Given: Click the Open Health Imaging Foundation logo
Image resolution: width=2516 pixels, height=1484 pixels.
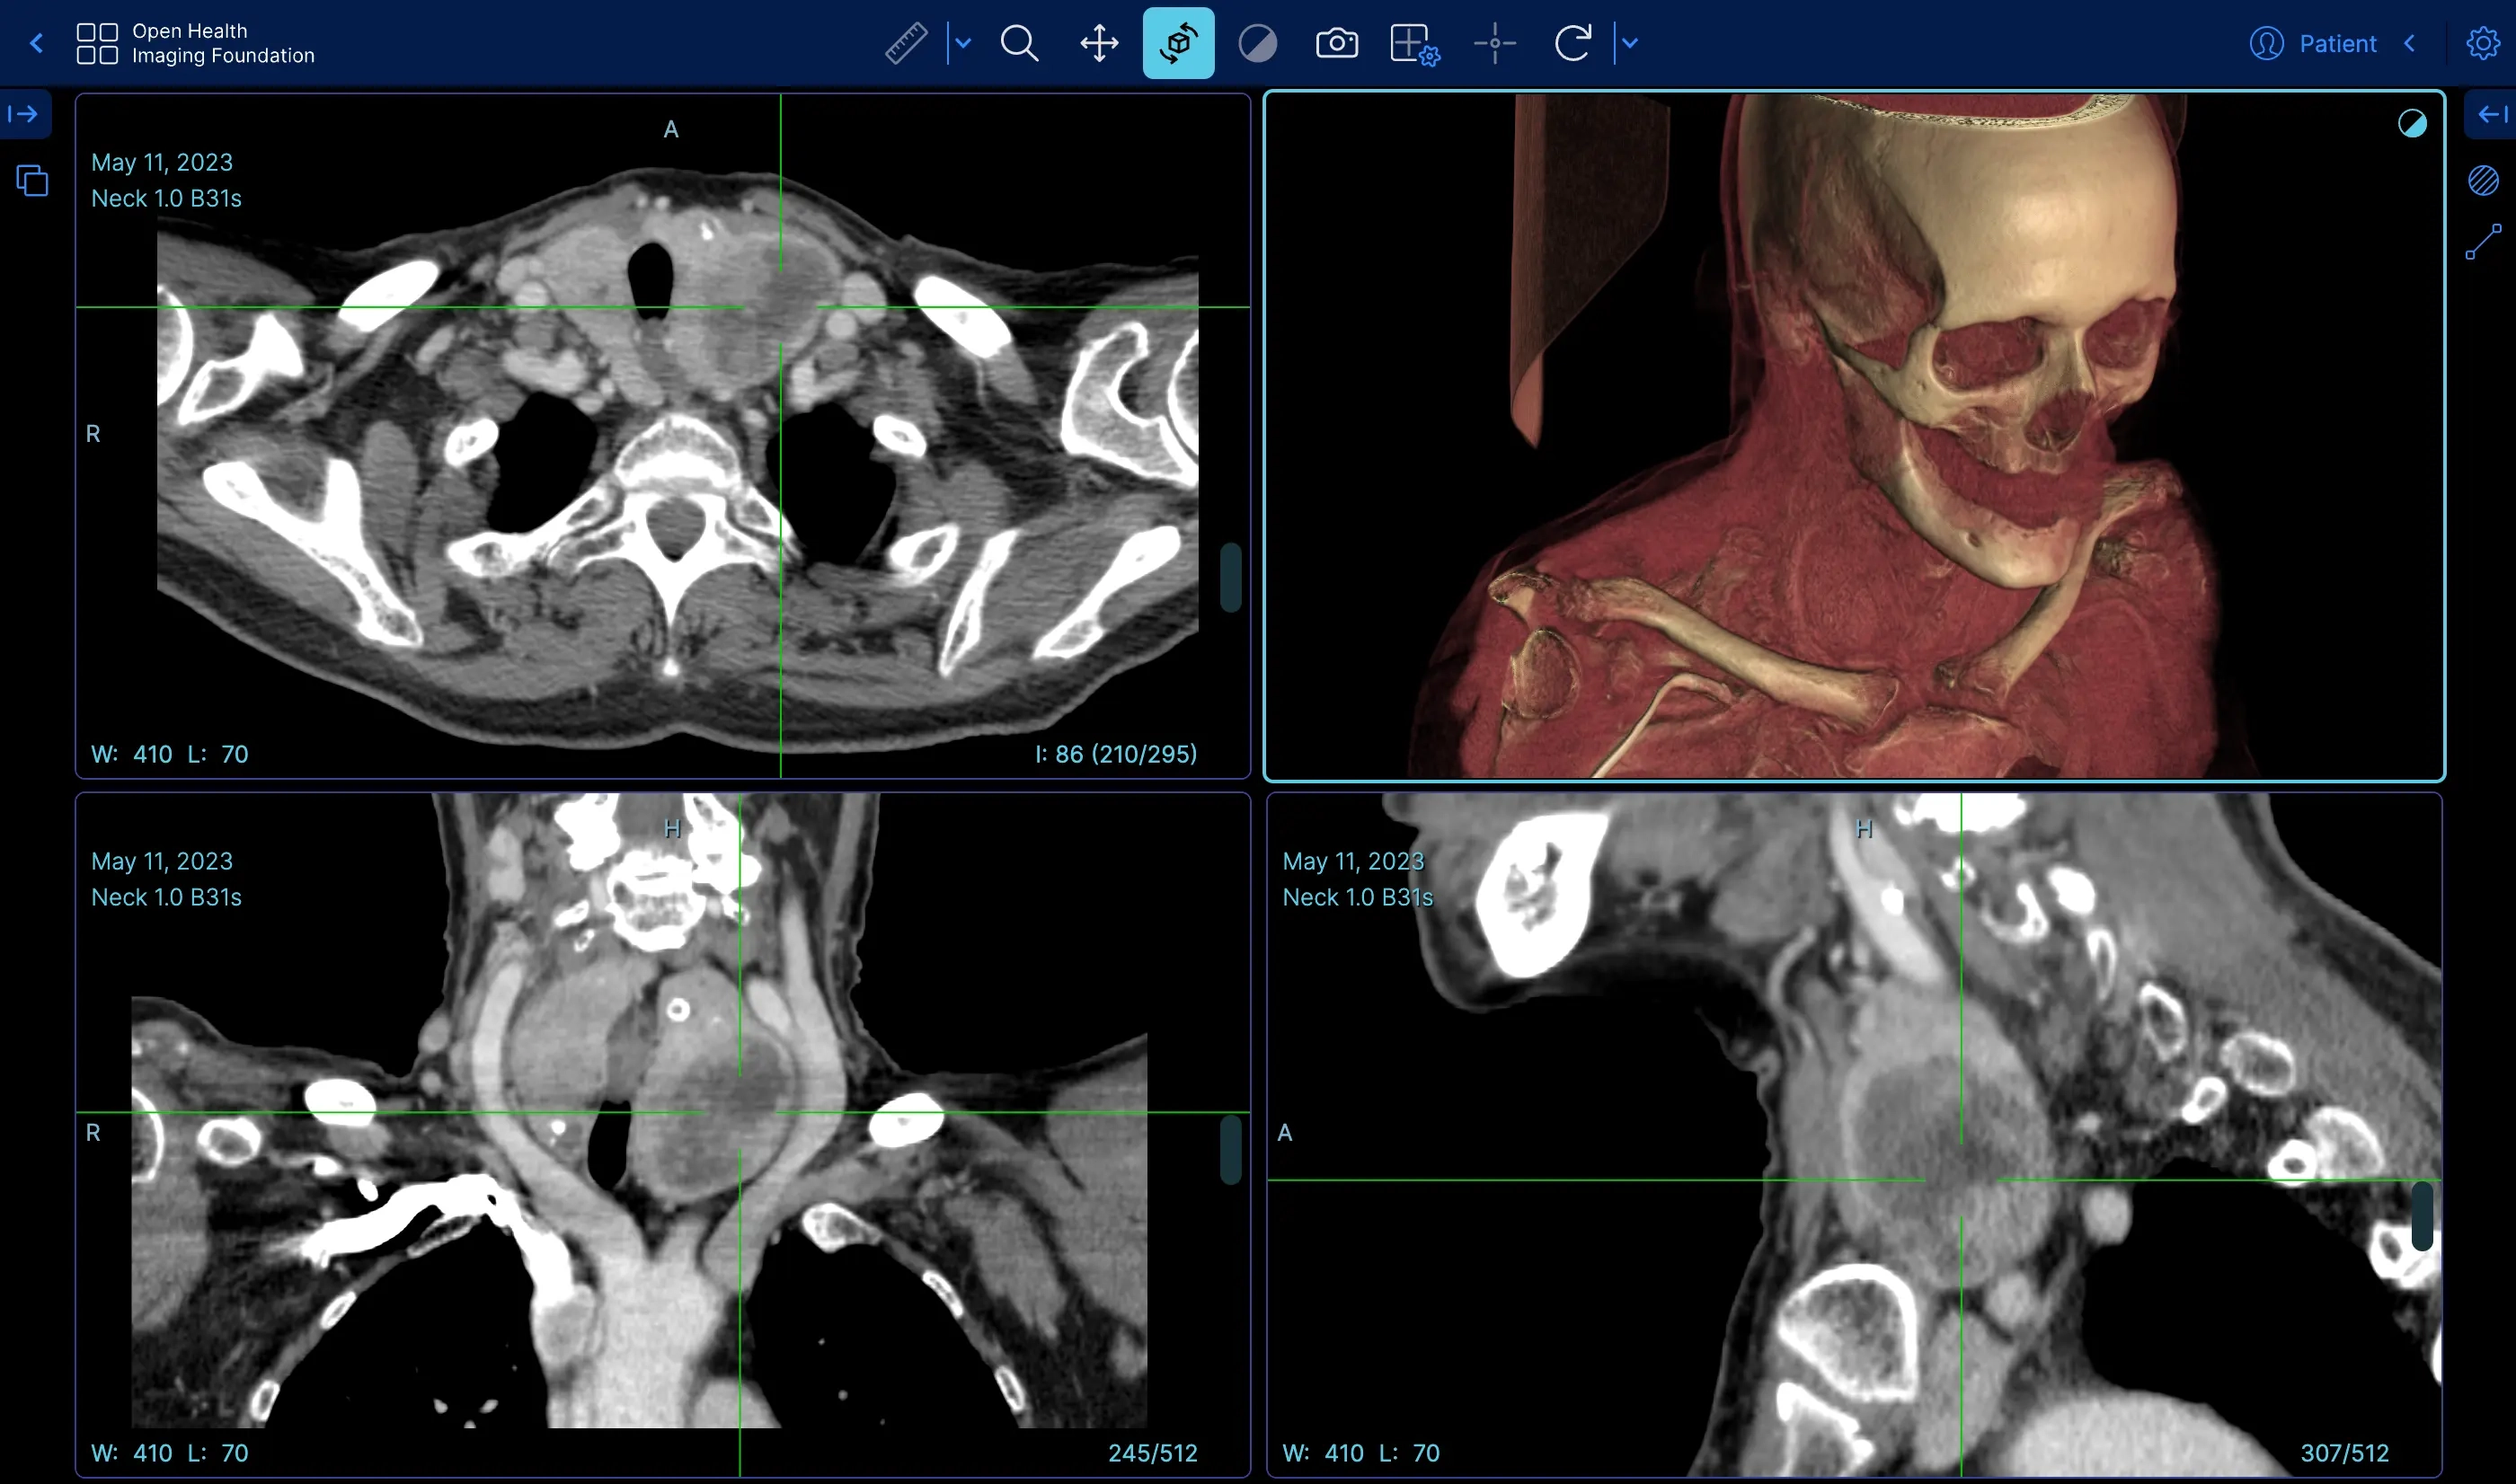Looking at the screenshot, I should 196,43.
